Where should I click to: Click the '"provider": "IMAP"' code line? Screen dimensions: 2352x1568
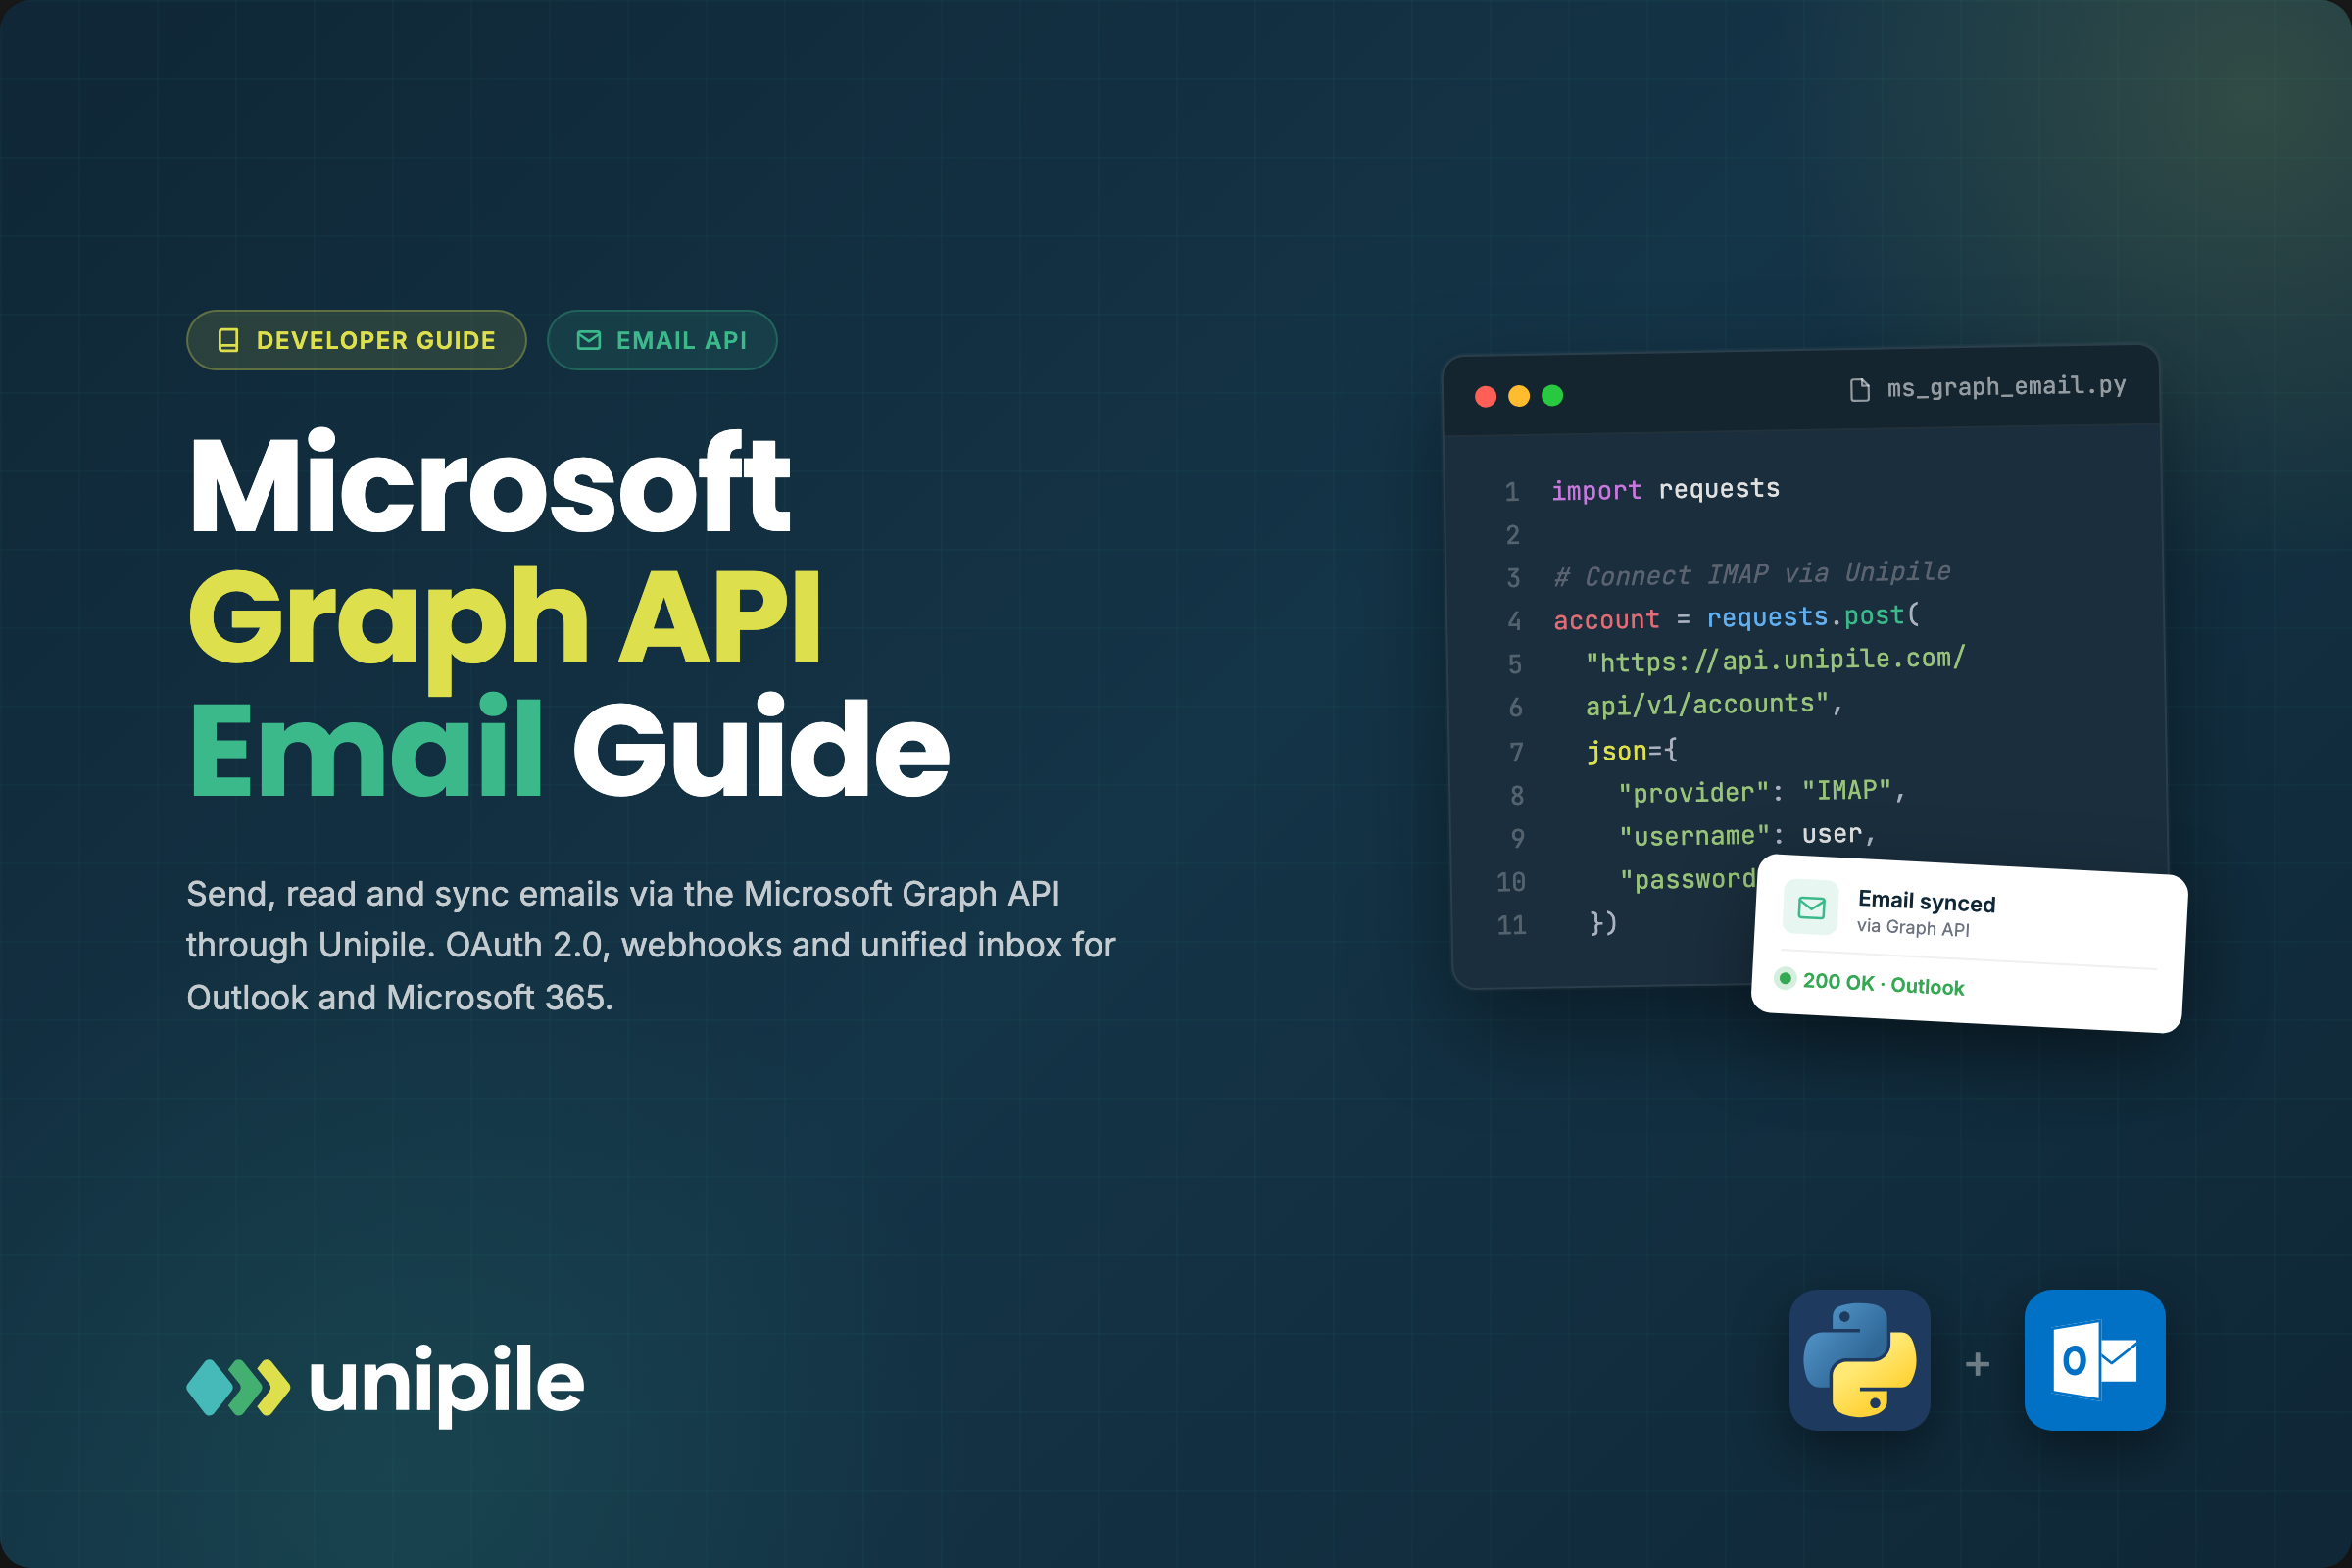[1763, 791]
